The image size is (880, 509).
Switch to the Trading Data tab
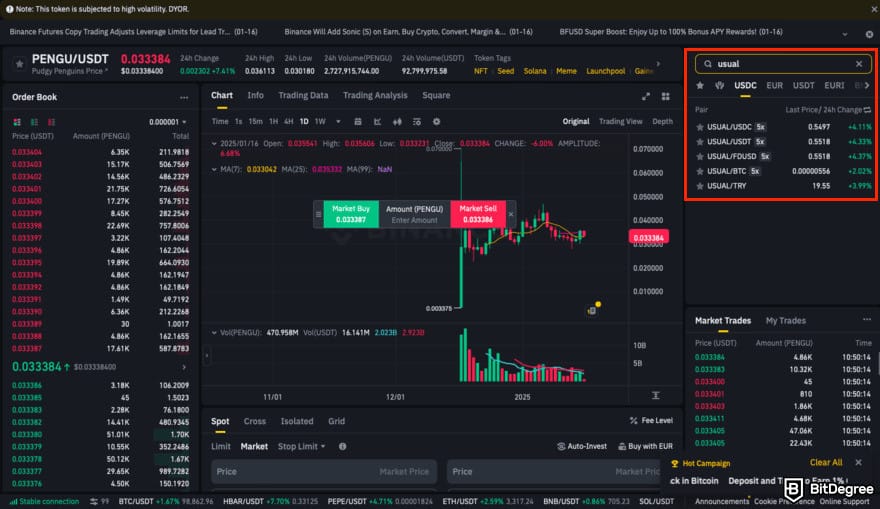(x=303, y=95)
